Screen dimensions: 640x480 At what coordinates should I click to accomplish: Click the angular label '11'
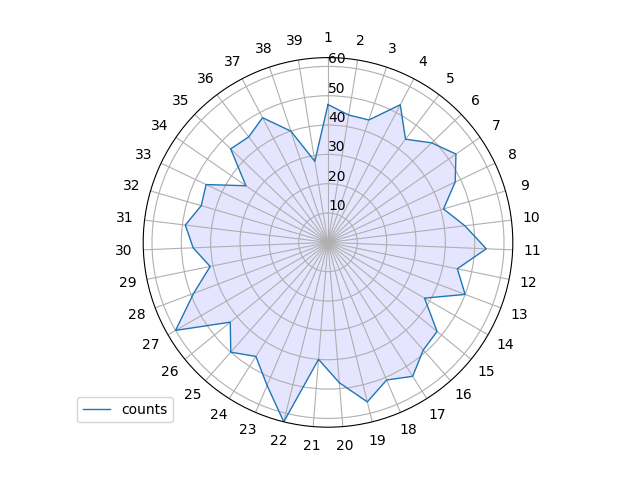[x=532, y=250]
